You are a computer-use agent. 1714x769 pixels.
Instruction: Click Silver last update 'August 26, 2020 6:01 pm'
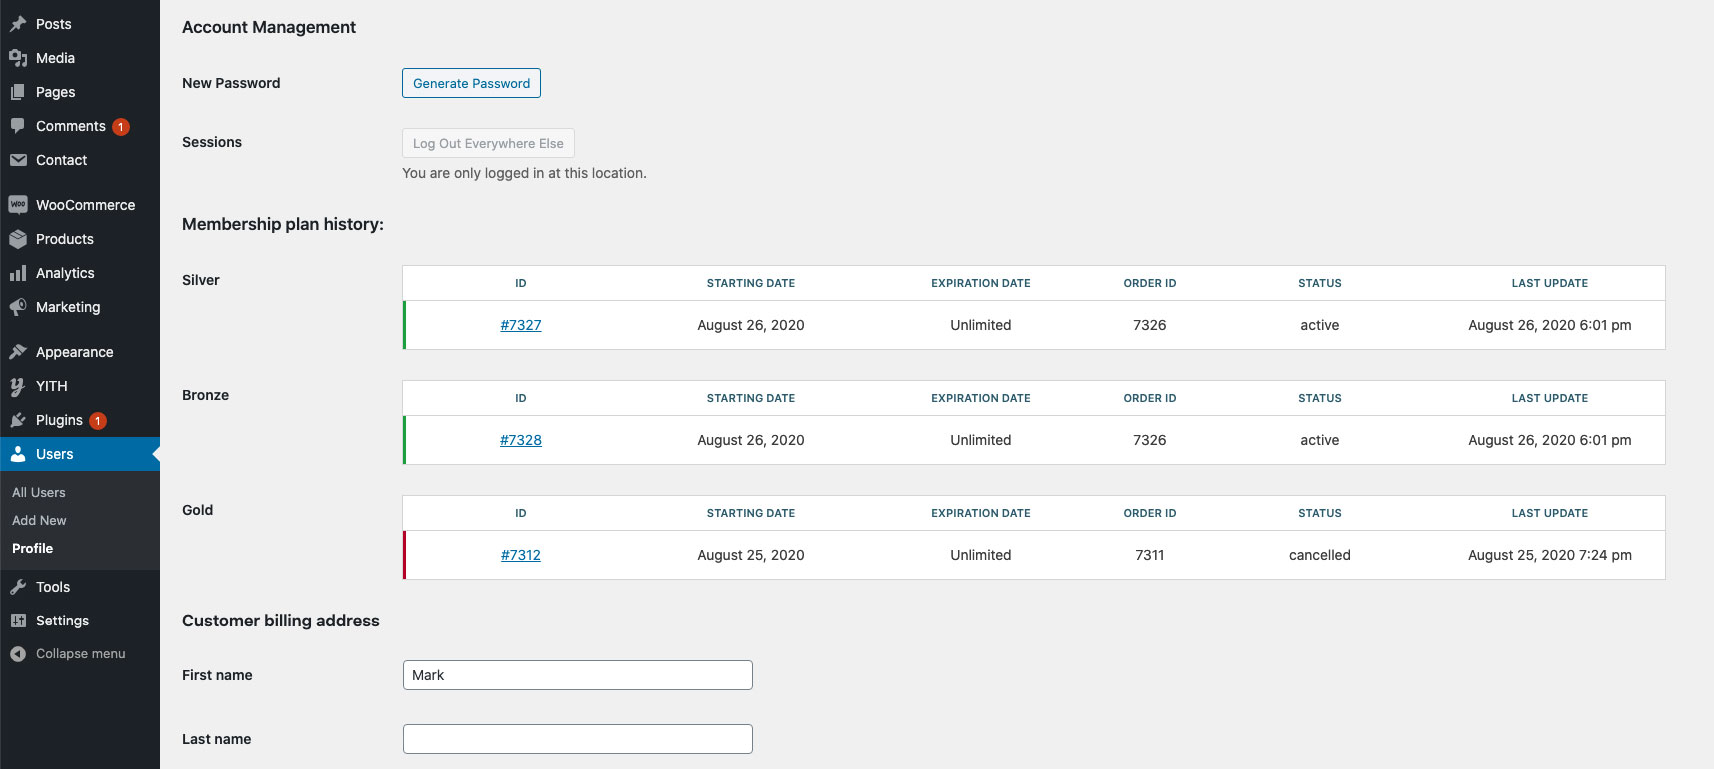pos(1550,325)
